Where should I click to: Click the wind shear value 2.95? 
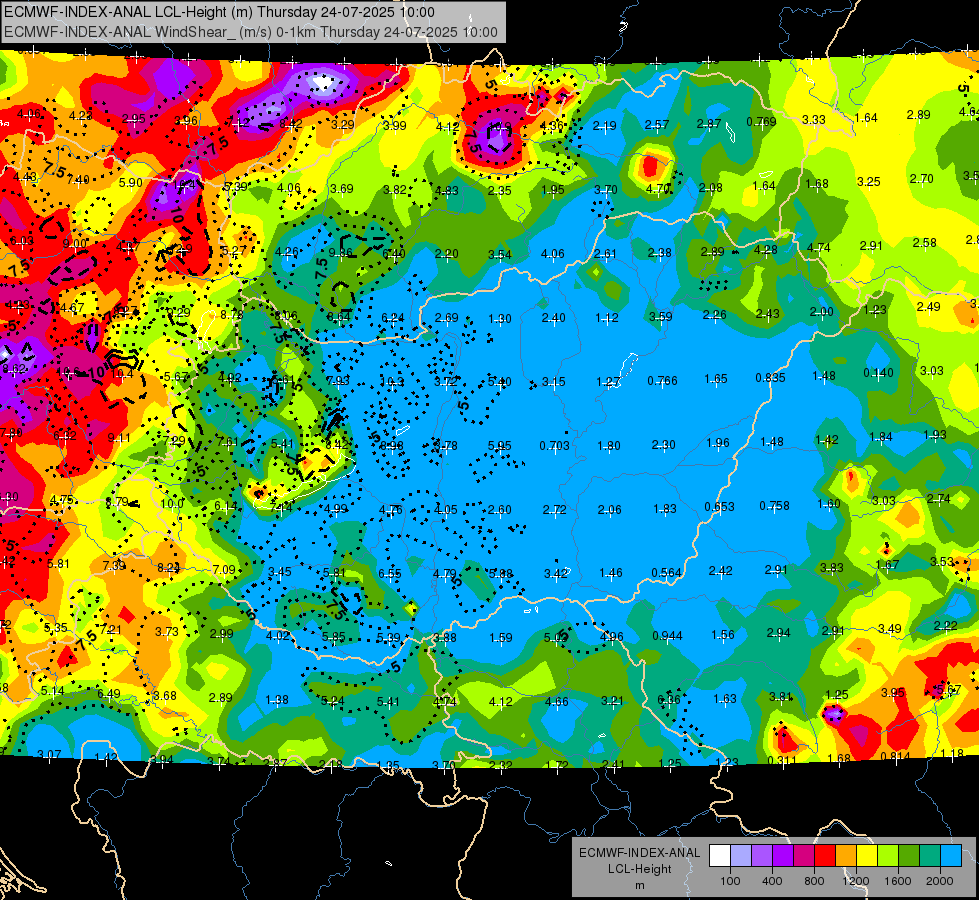click(x=133, y=119)
